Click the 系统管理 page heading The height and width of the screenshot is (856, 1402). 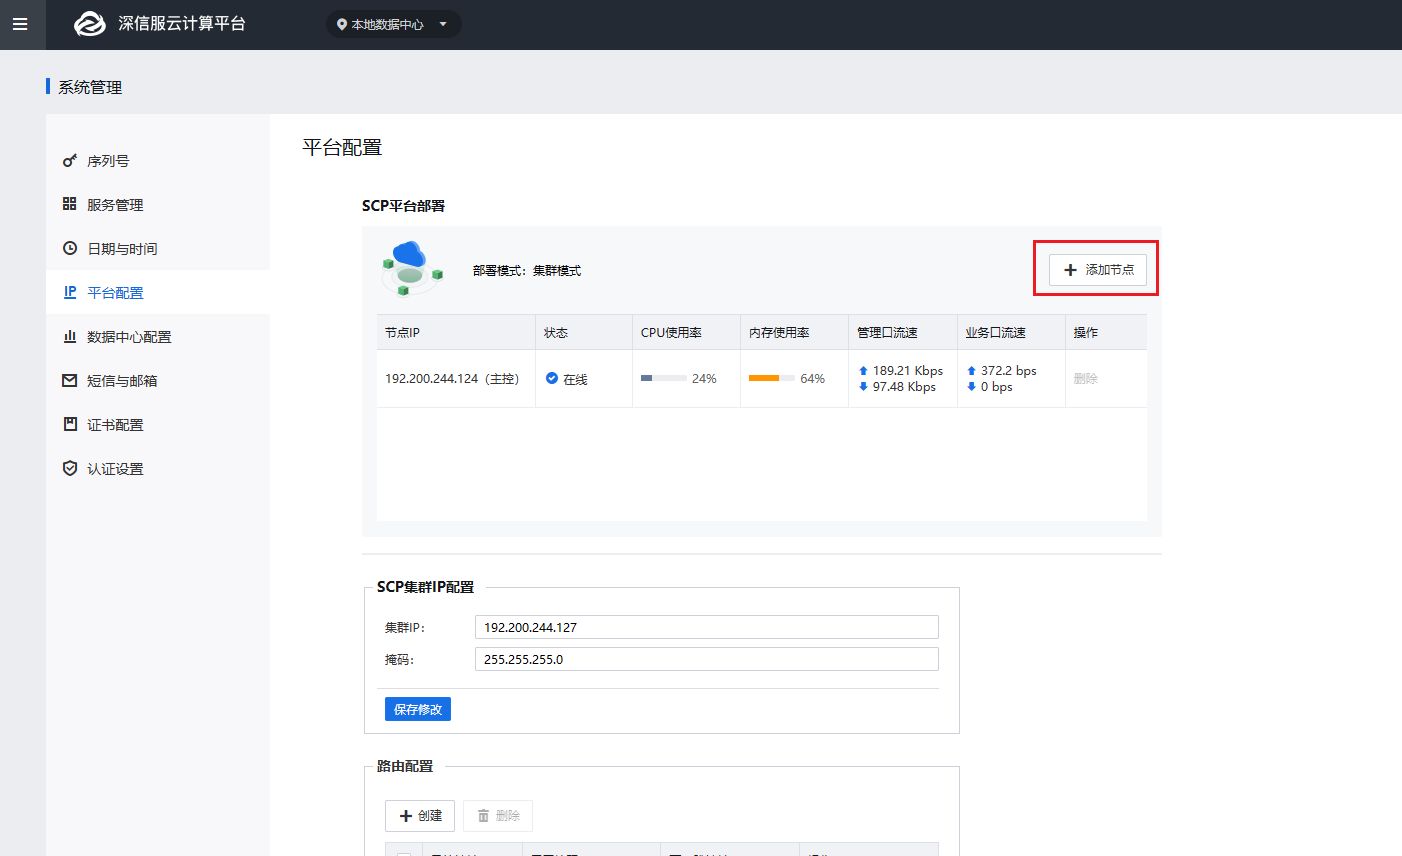point(90,87)
